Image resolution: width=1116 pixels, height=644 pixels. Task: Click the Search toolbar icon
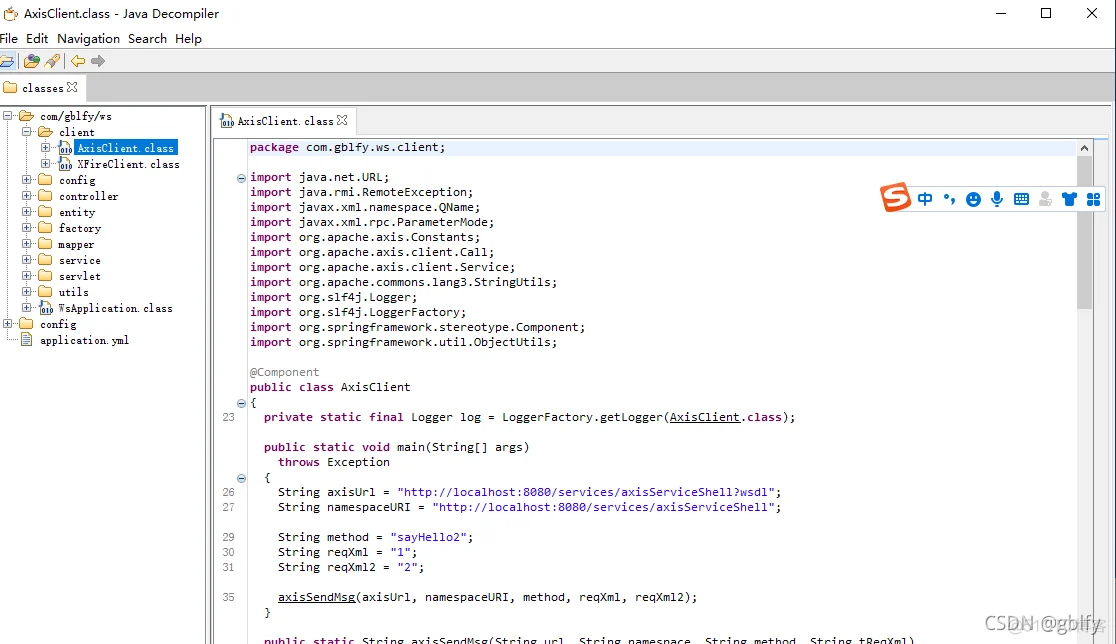point(52,61)
